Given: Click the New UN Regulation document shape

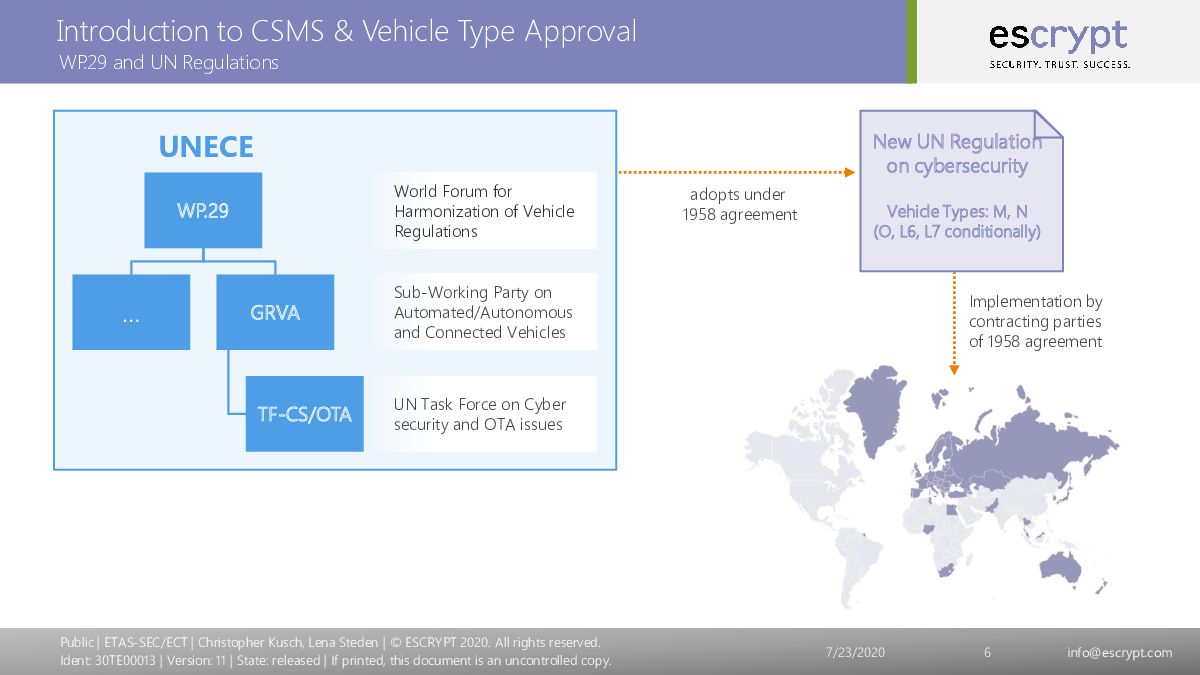Looking at the screenshot, I should (x=961, y=190).
